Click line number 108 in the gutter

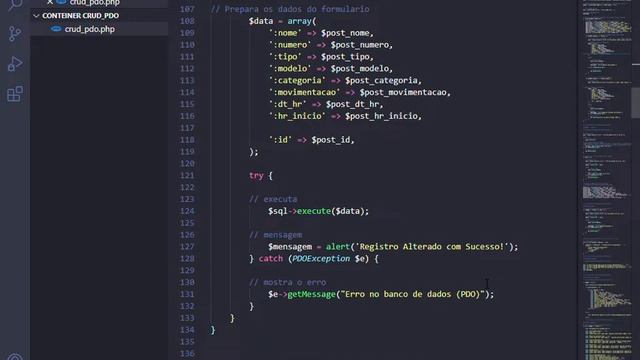(x=187, y=21)
